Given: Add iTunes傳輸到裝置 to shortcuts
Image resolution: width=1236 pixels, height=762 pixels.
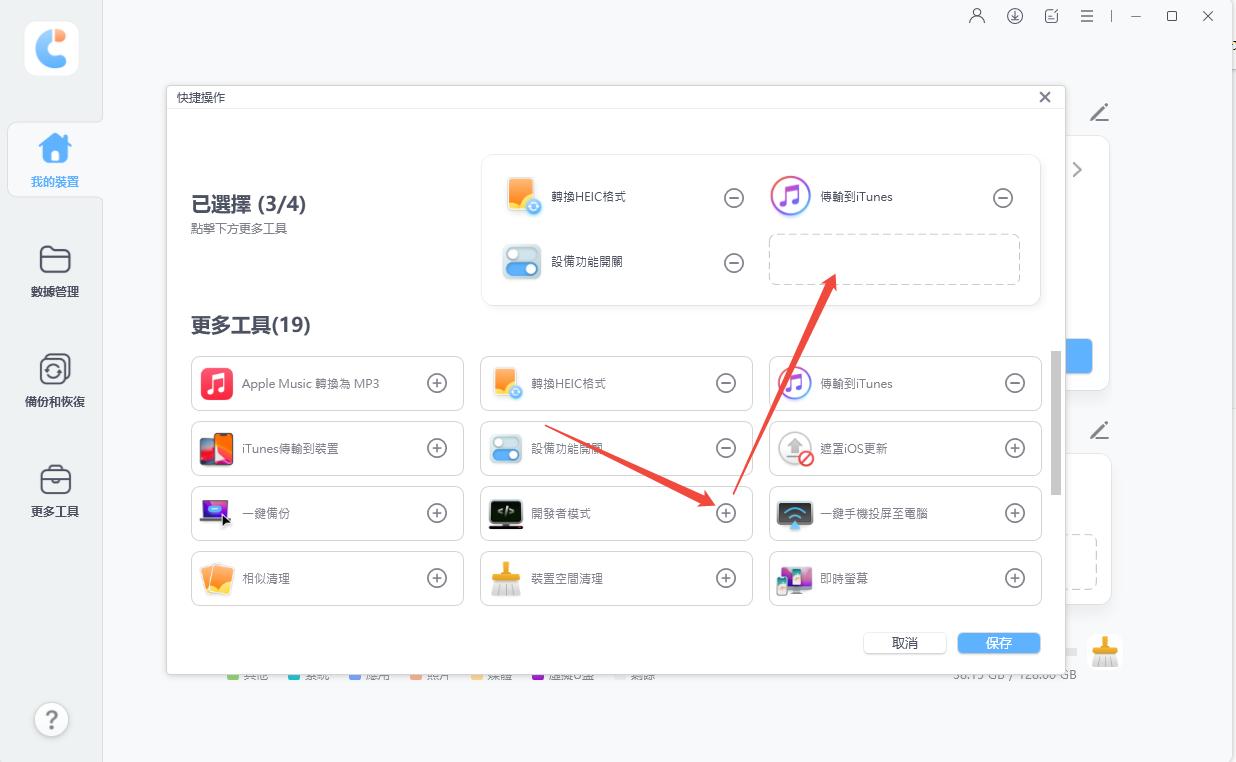Looking at the screenshot, I should click(437, 448).
